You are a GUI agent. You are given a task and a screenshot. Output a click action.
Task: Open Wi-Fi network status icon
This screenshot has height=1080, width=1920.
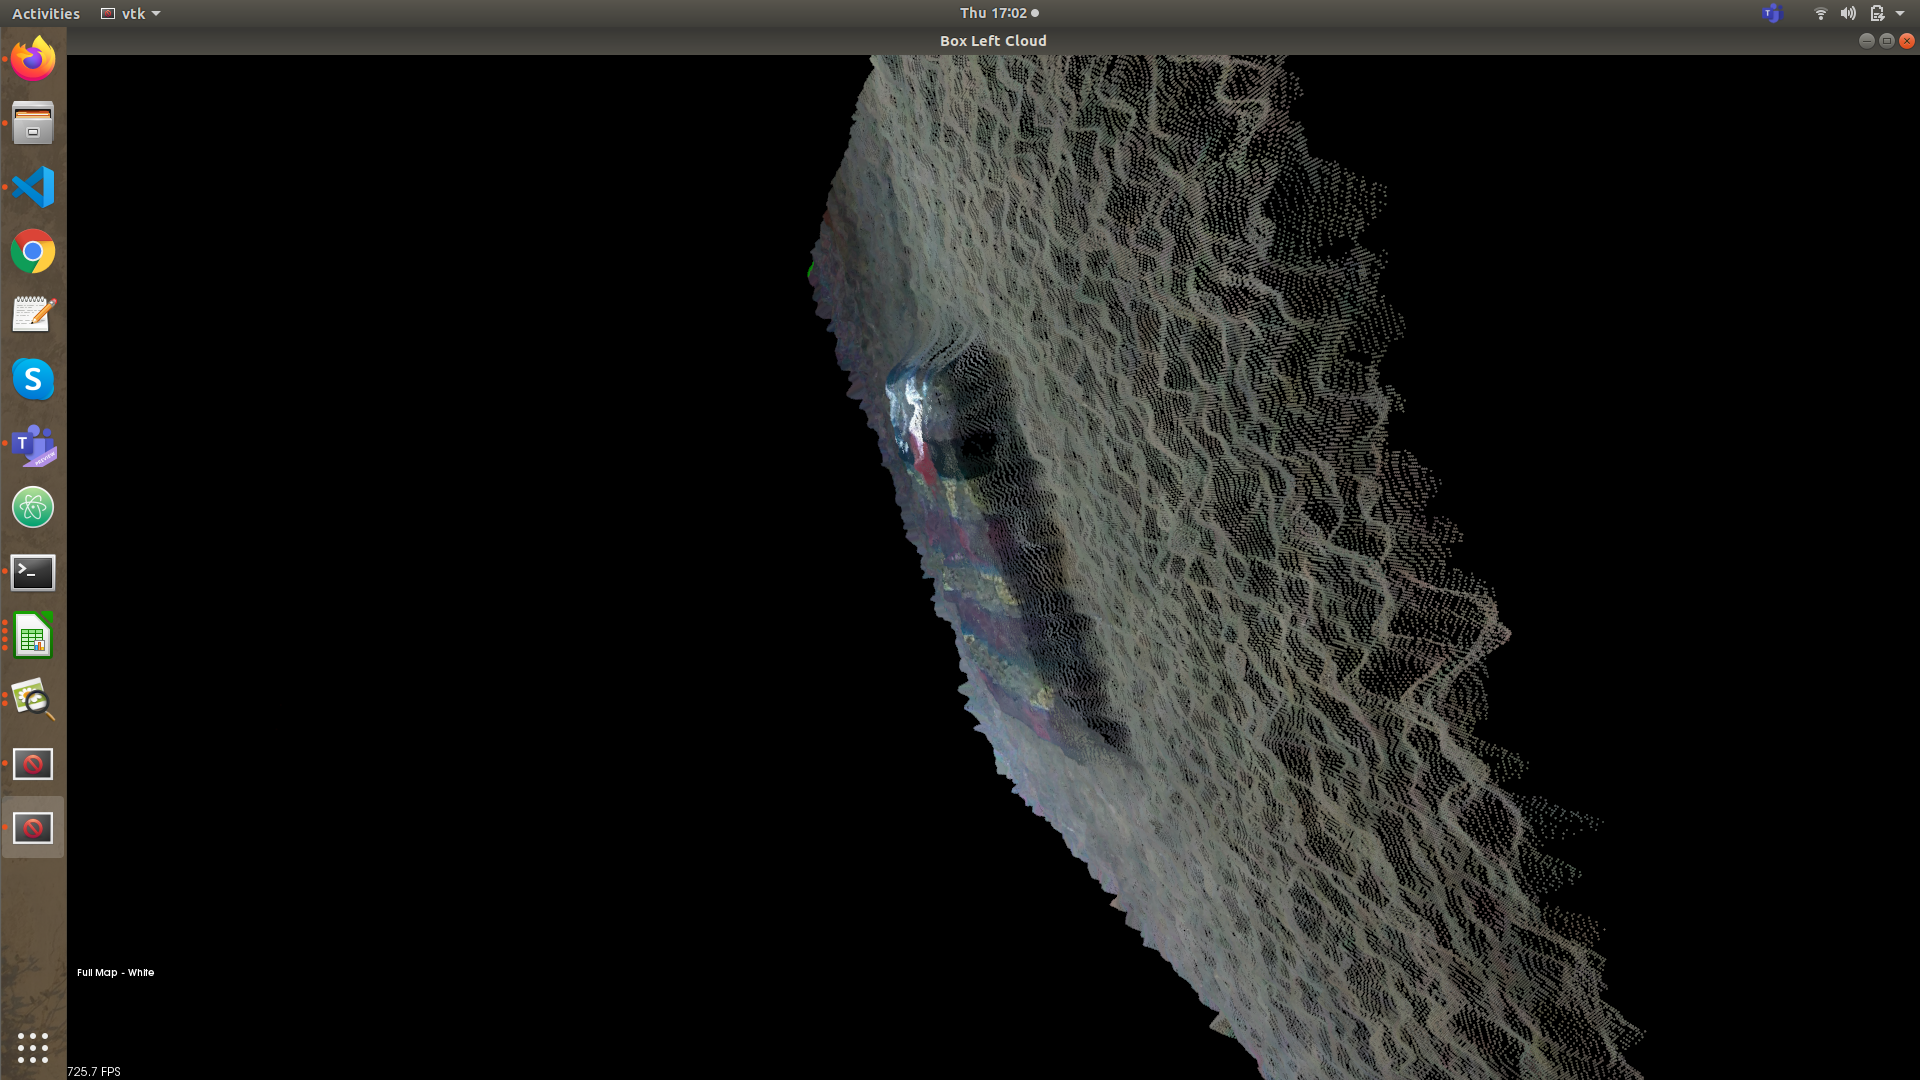1820,13
